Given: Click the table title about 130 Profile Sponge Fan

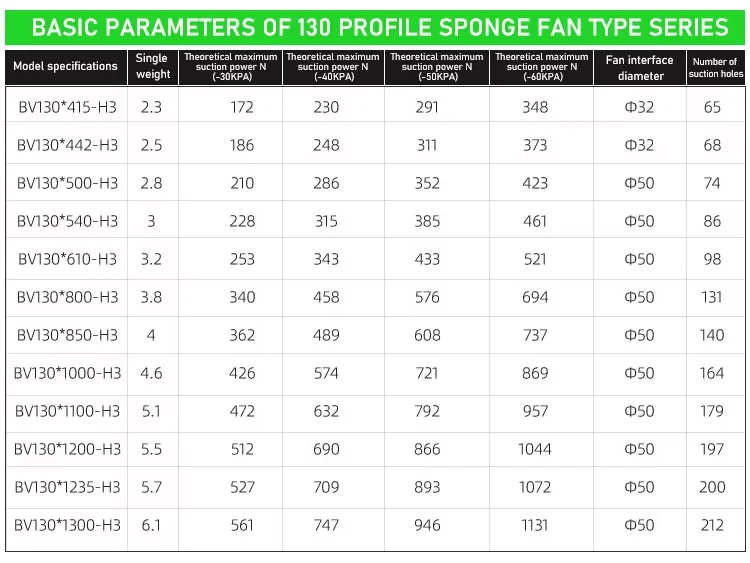Looking at the screenshot, I should pos(375,25).
